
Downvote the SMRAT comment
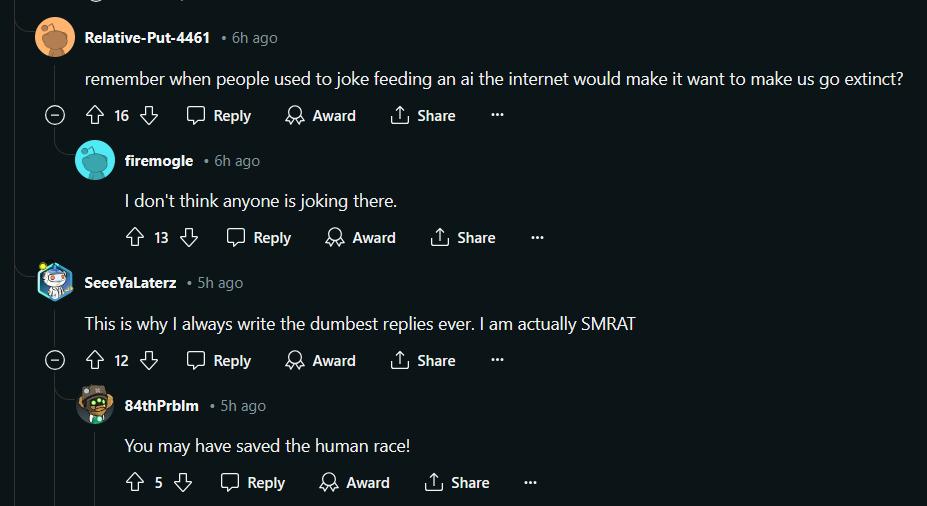tap(149, 360)
